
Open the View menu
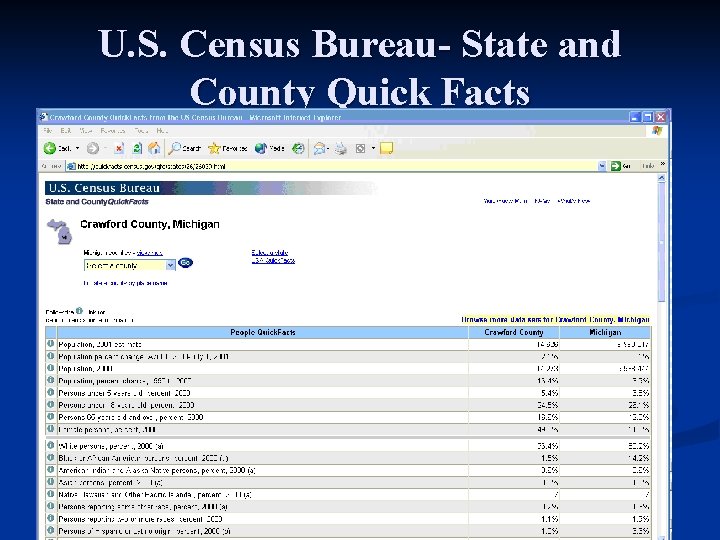(x=85, y=131)
